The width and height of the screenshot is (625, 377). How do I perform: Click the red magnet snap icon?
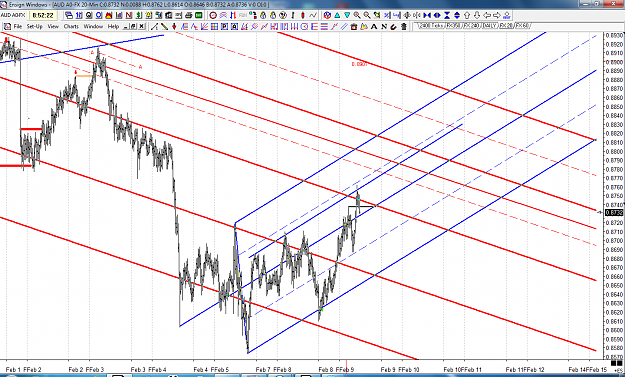pos(393,26)
